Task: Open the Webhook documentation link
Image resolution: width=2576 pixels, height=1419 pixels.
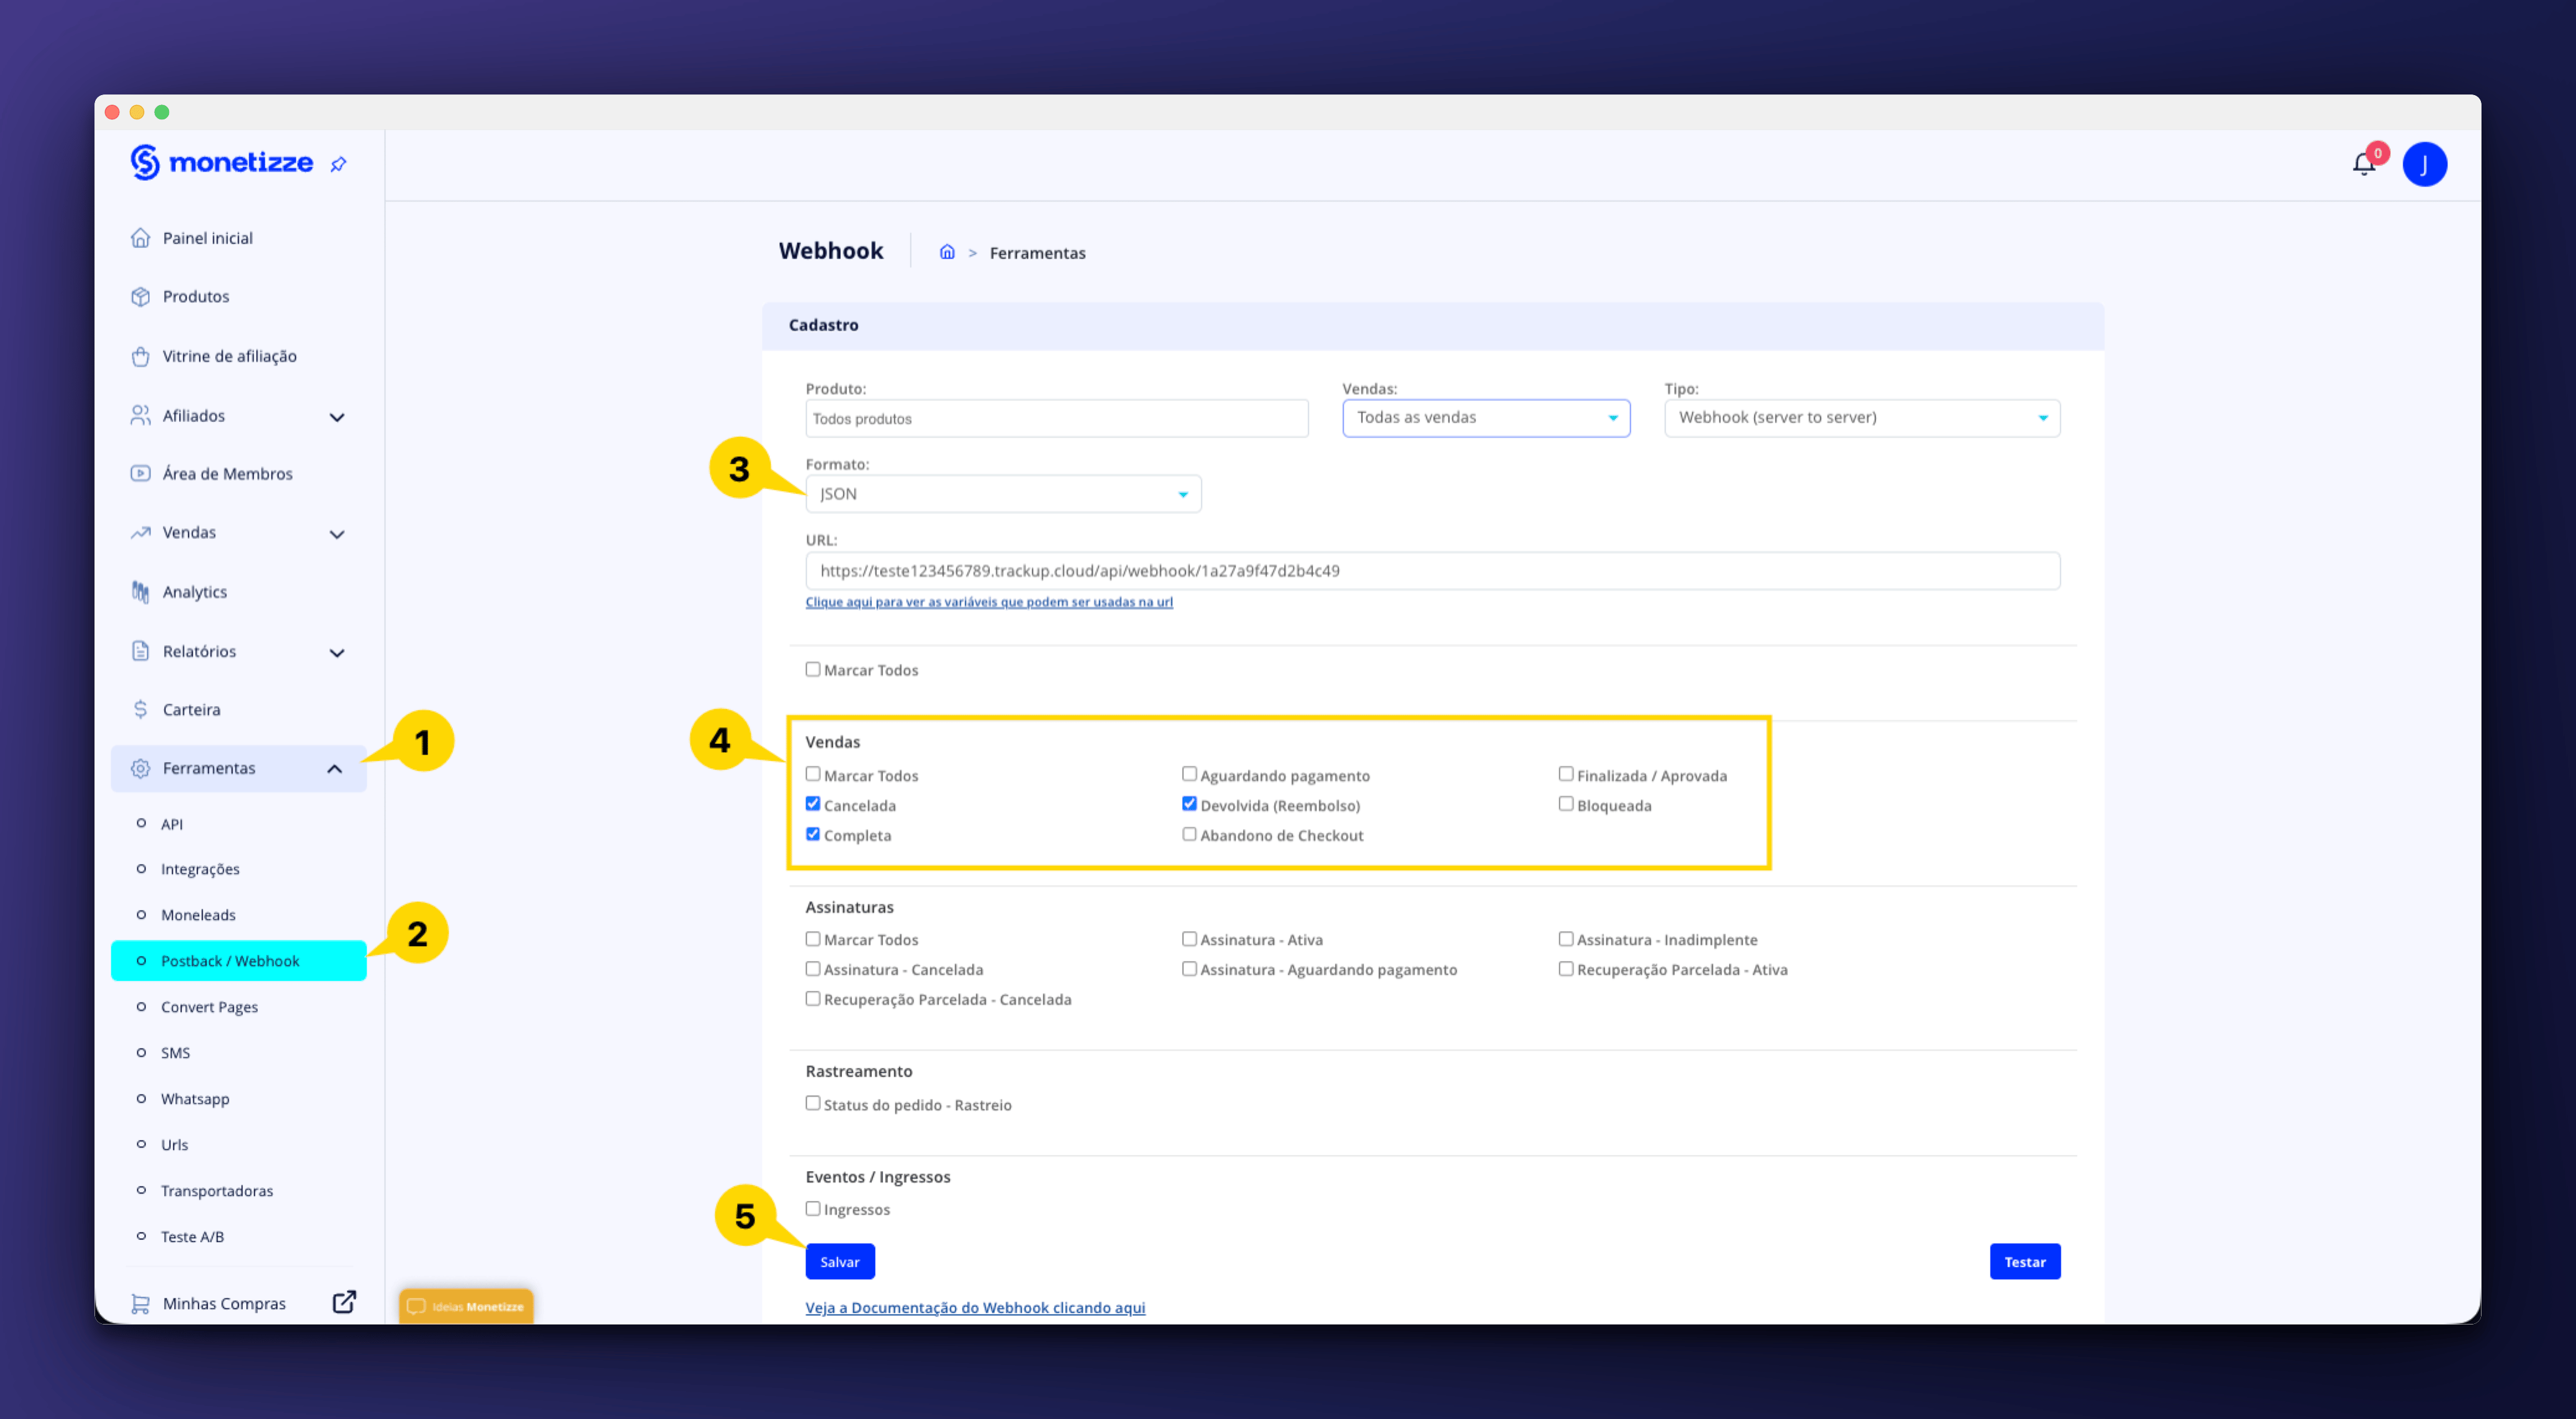Action: point(975,1308)
